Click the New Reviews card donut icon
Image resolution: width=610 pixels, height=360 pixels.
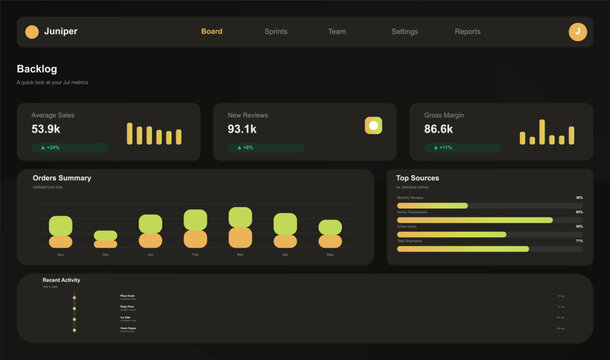(x=373, y=125)
